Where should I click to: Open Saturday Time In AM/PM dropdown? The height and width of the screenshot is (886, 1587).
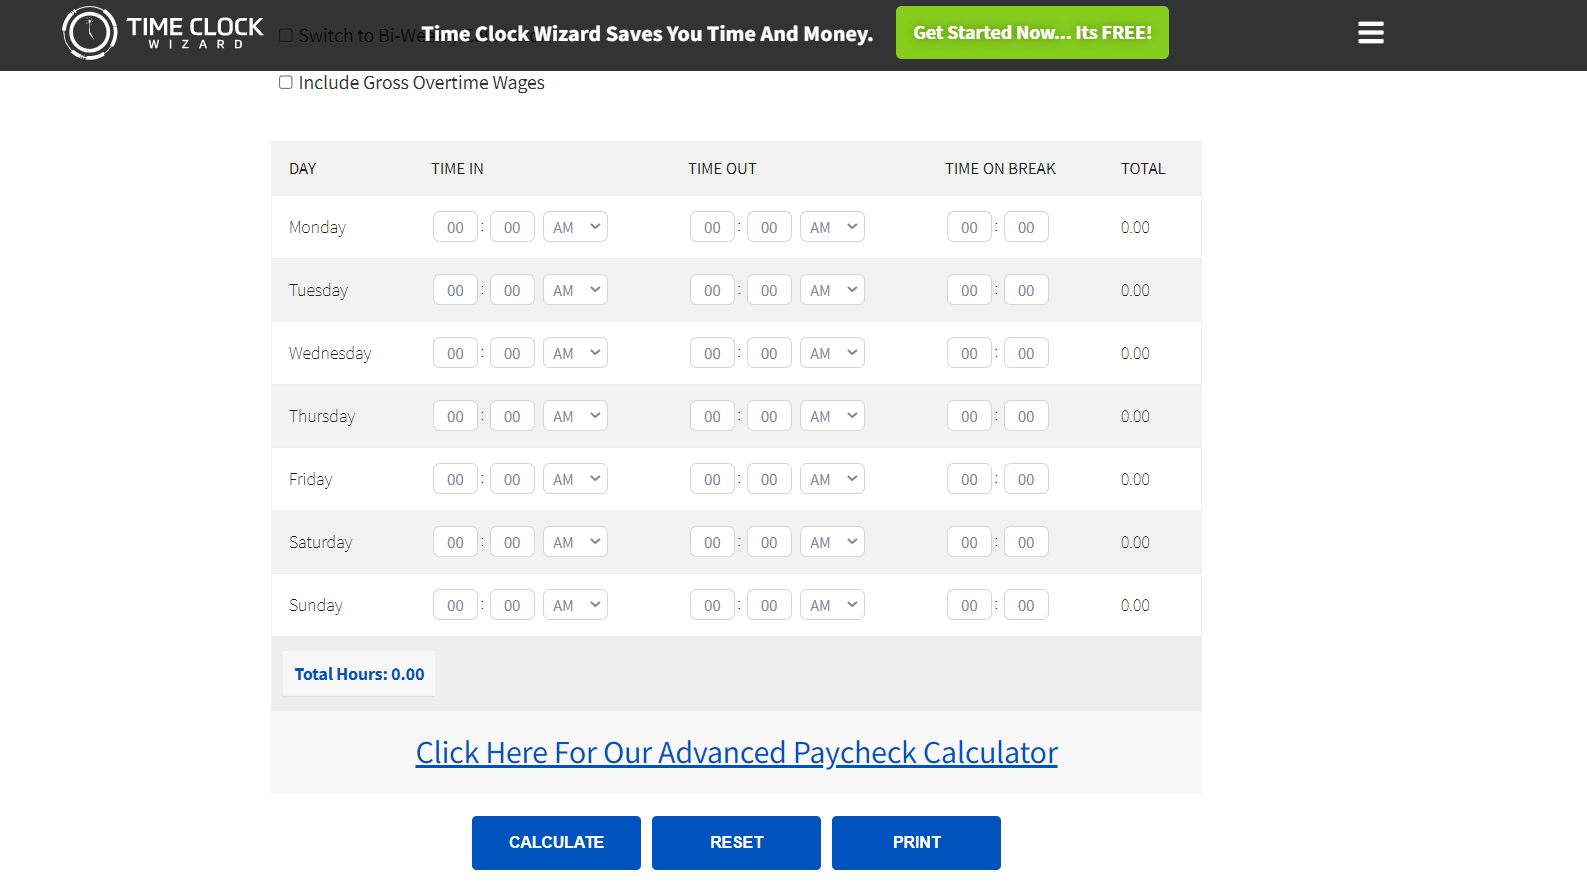575,542
